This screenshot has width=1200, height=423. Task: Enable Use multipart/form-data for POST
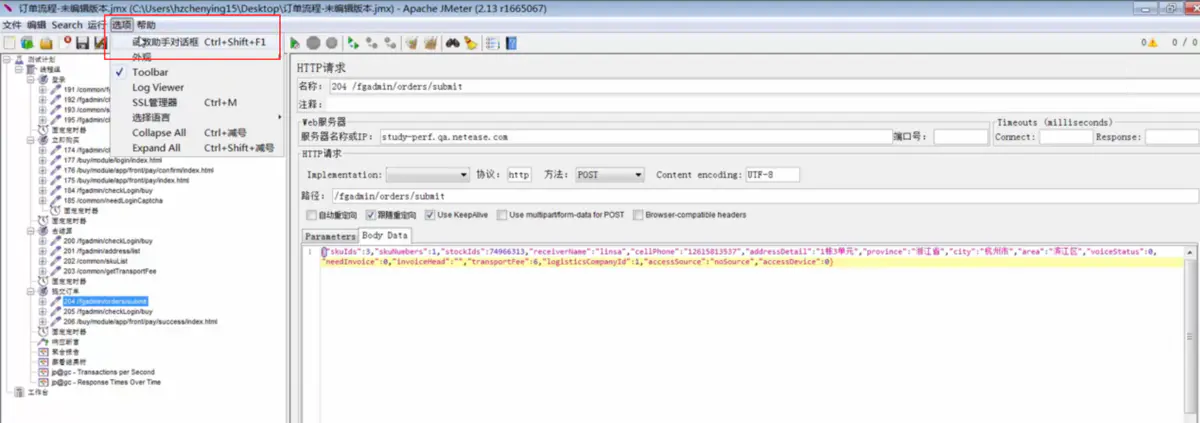(x=504, y=215)
